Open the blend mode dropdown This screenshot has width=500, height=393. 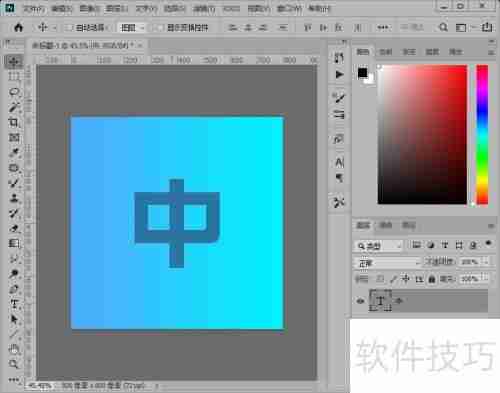coord(388,263)
